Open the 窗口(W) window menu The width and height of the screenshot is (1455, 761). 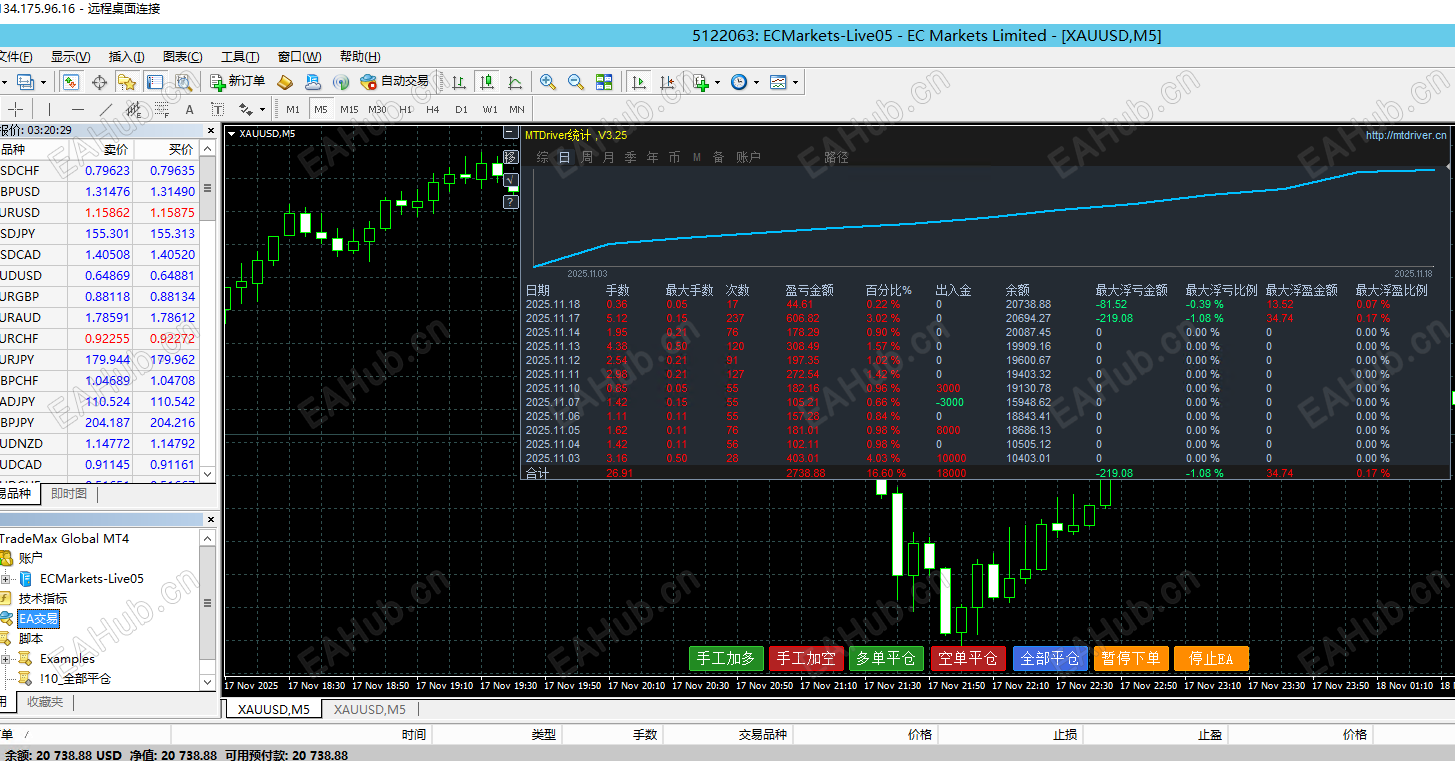coord(299,57)
